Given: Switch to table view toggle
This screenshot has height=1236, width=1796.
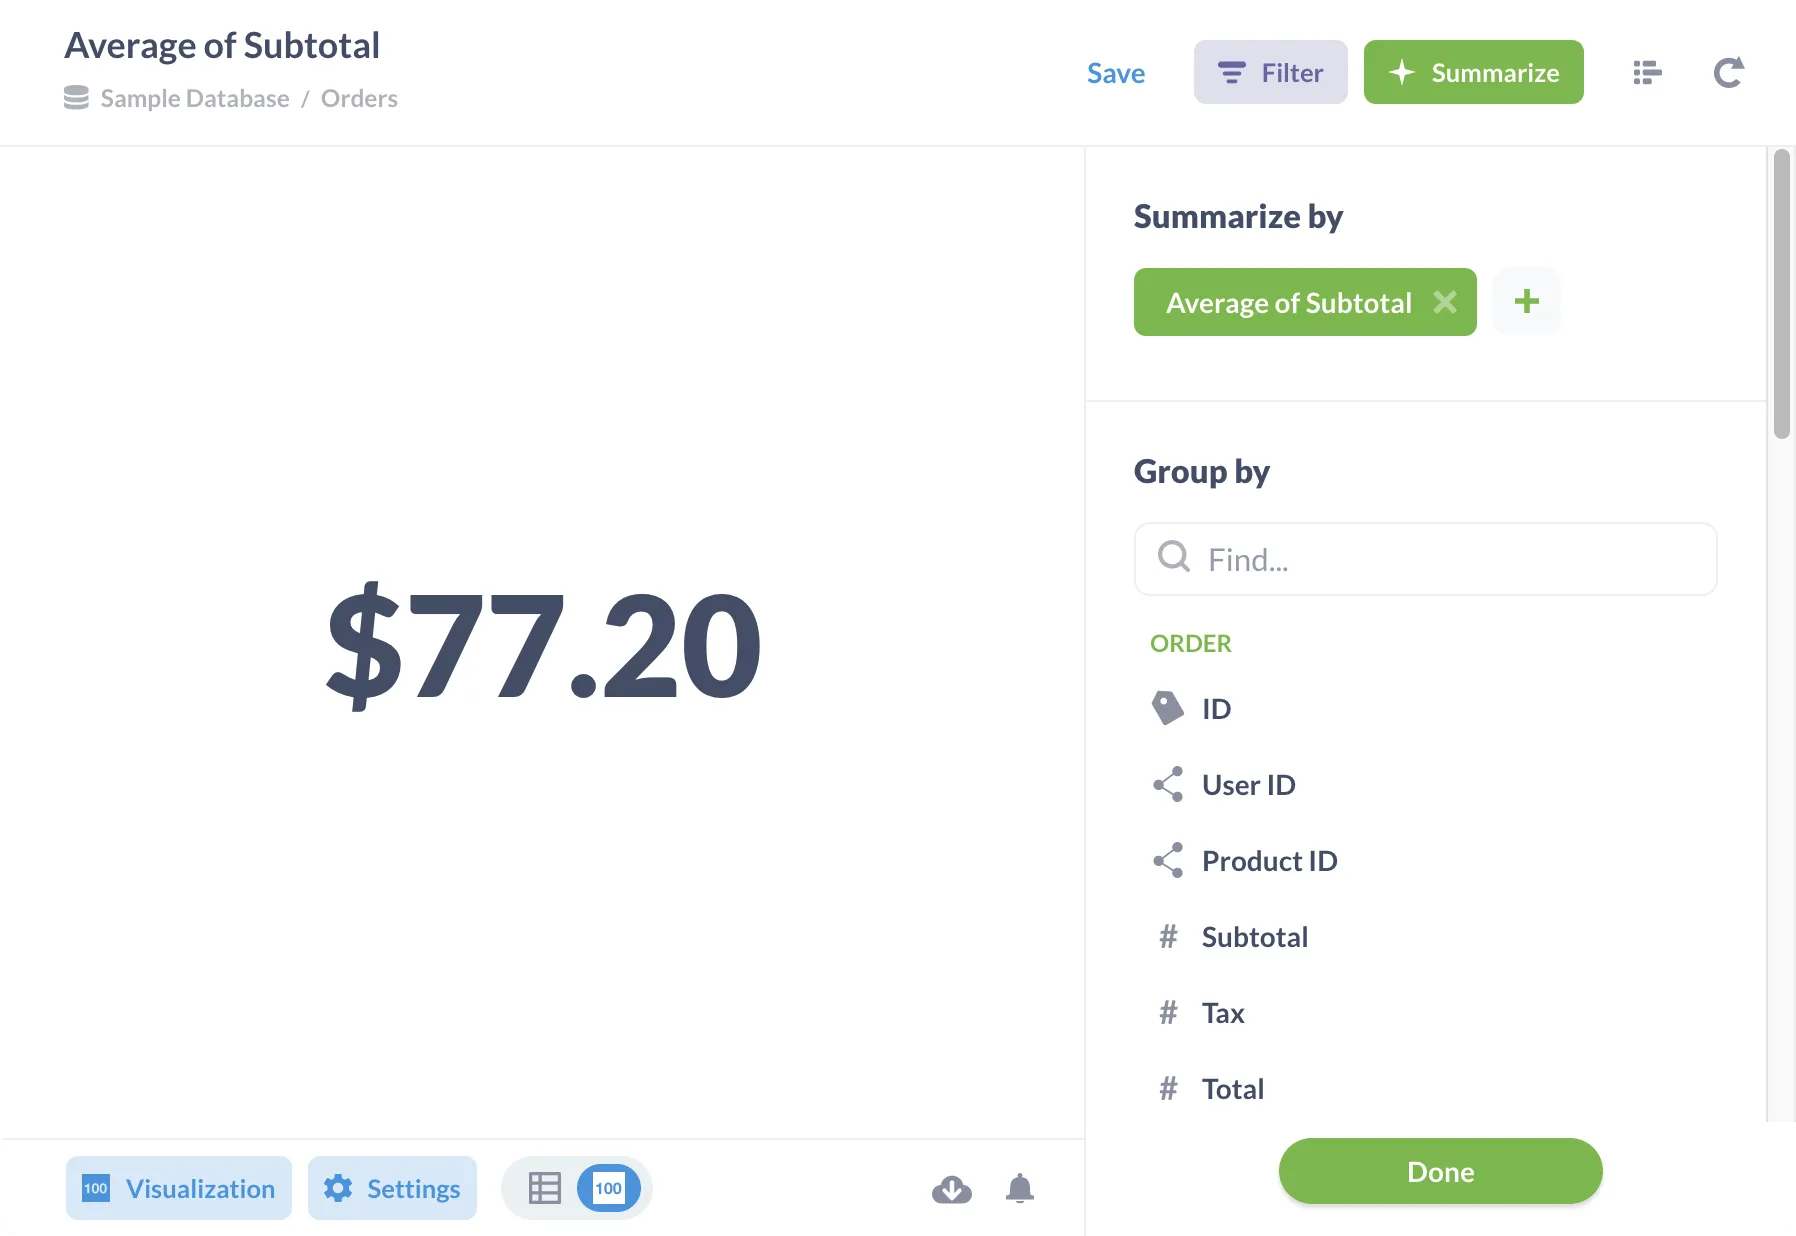Looking at the screenshot, I should pyautogui.click(x=545, y=1188).
